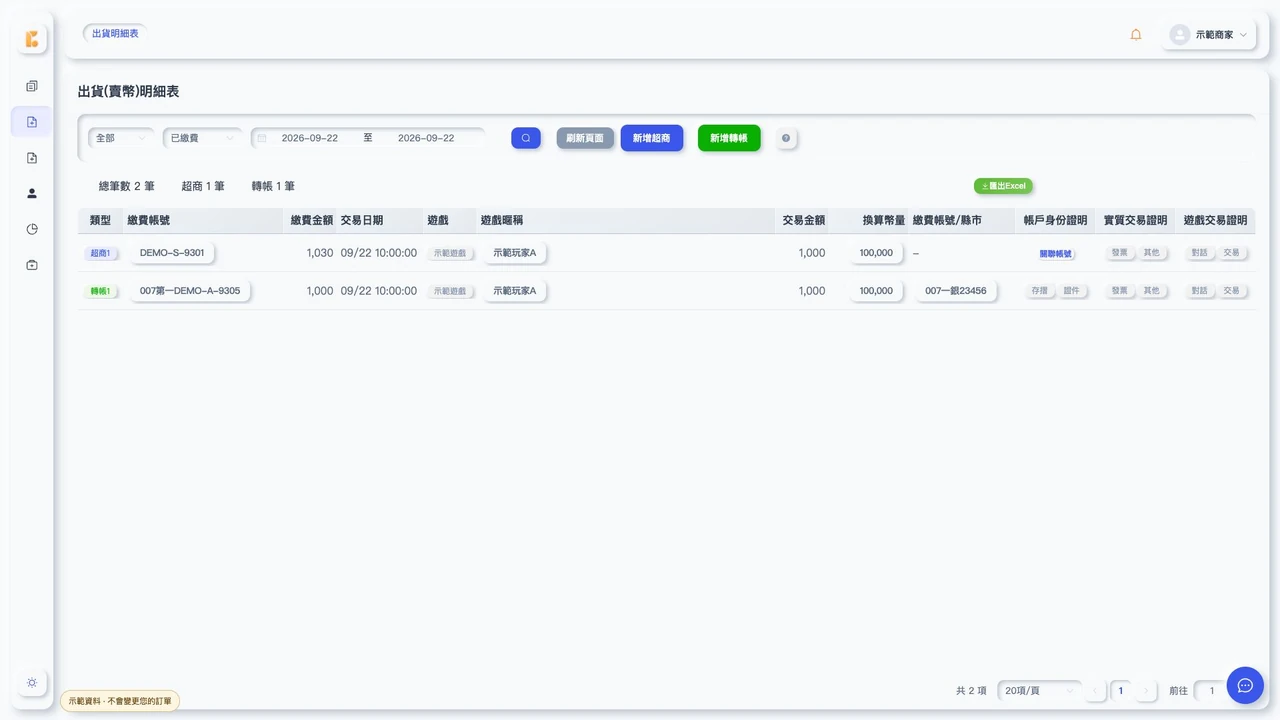Click the 前往 page number input
Image resolution: width=1280 pixels, height=720 pixels.
pyautogui.click(x=1211, y=691)
